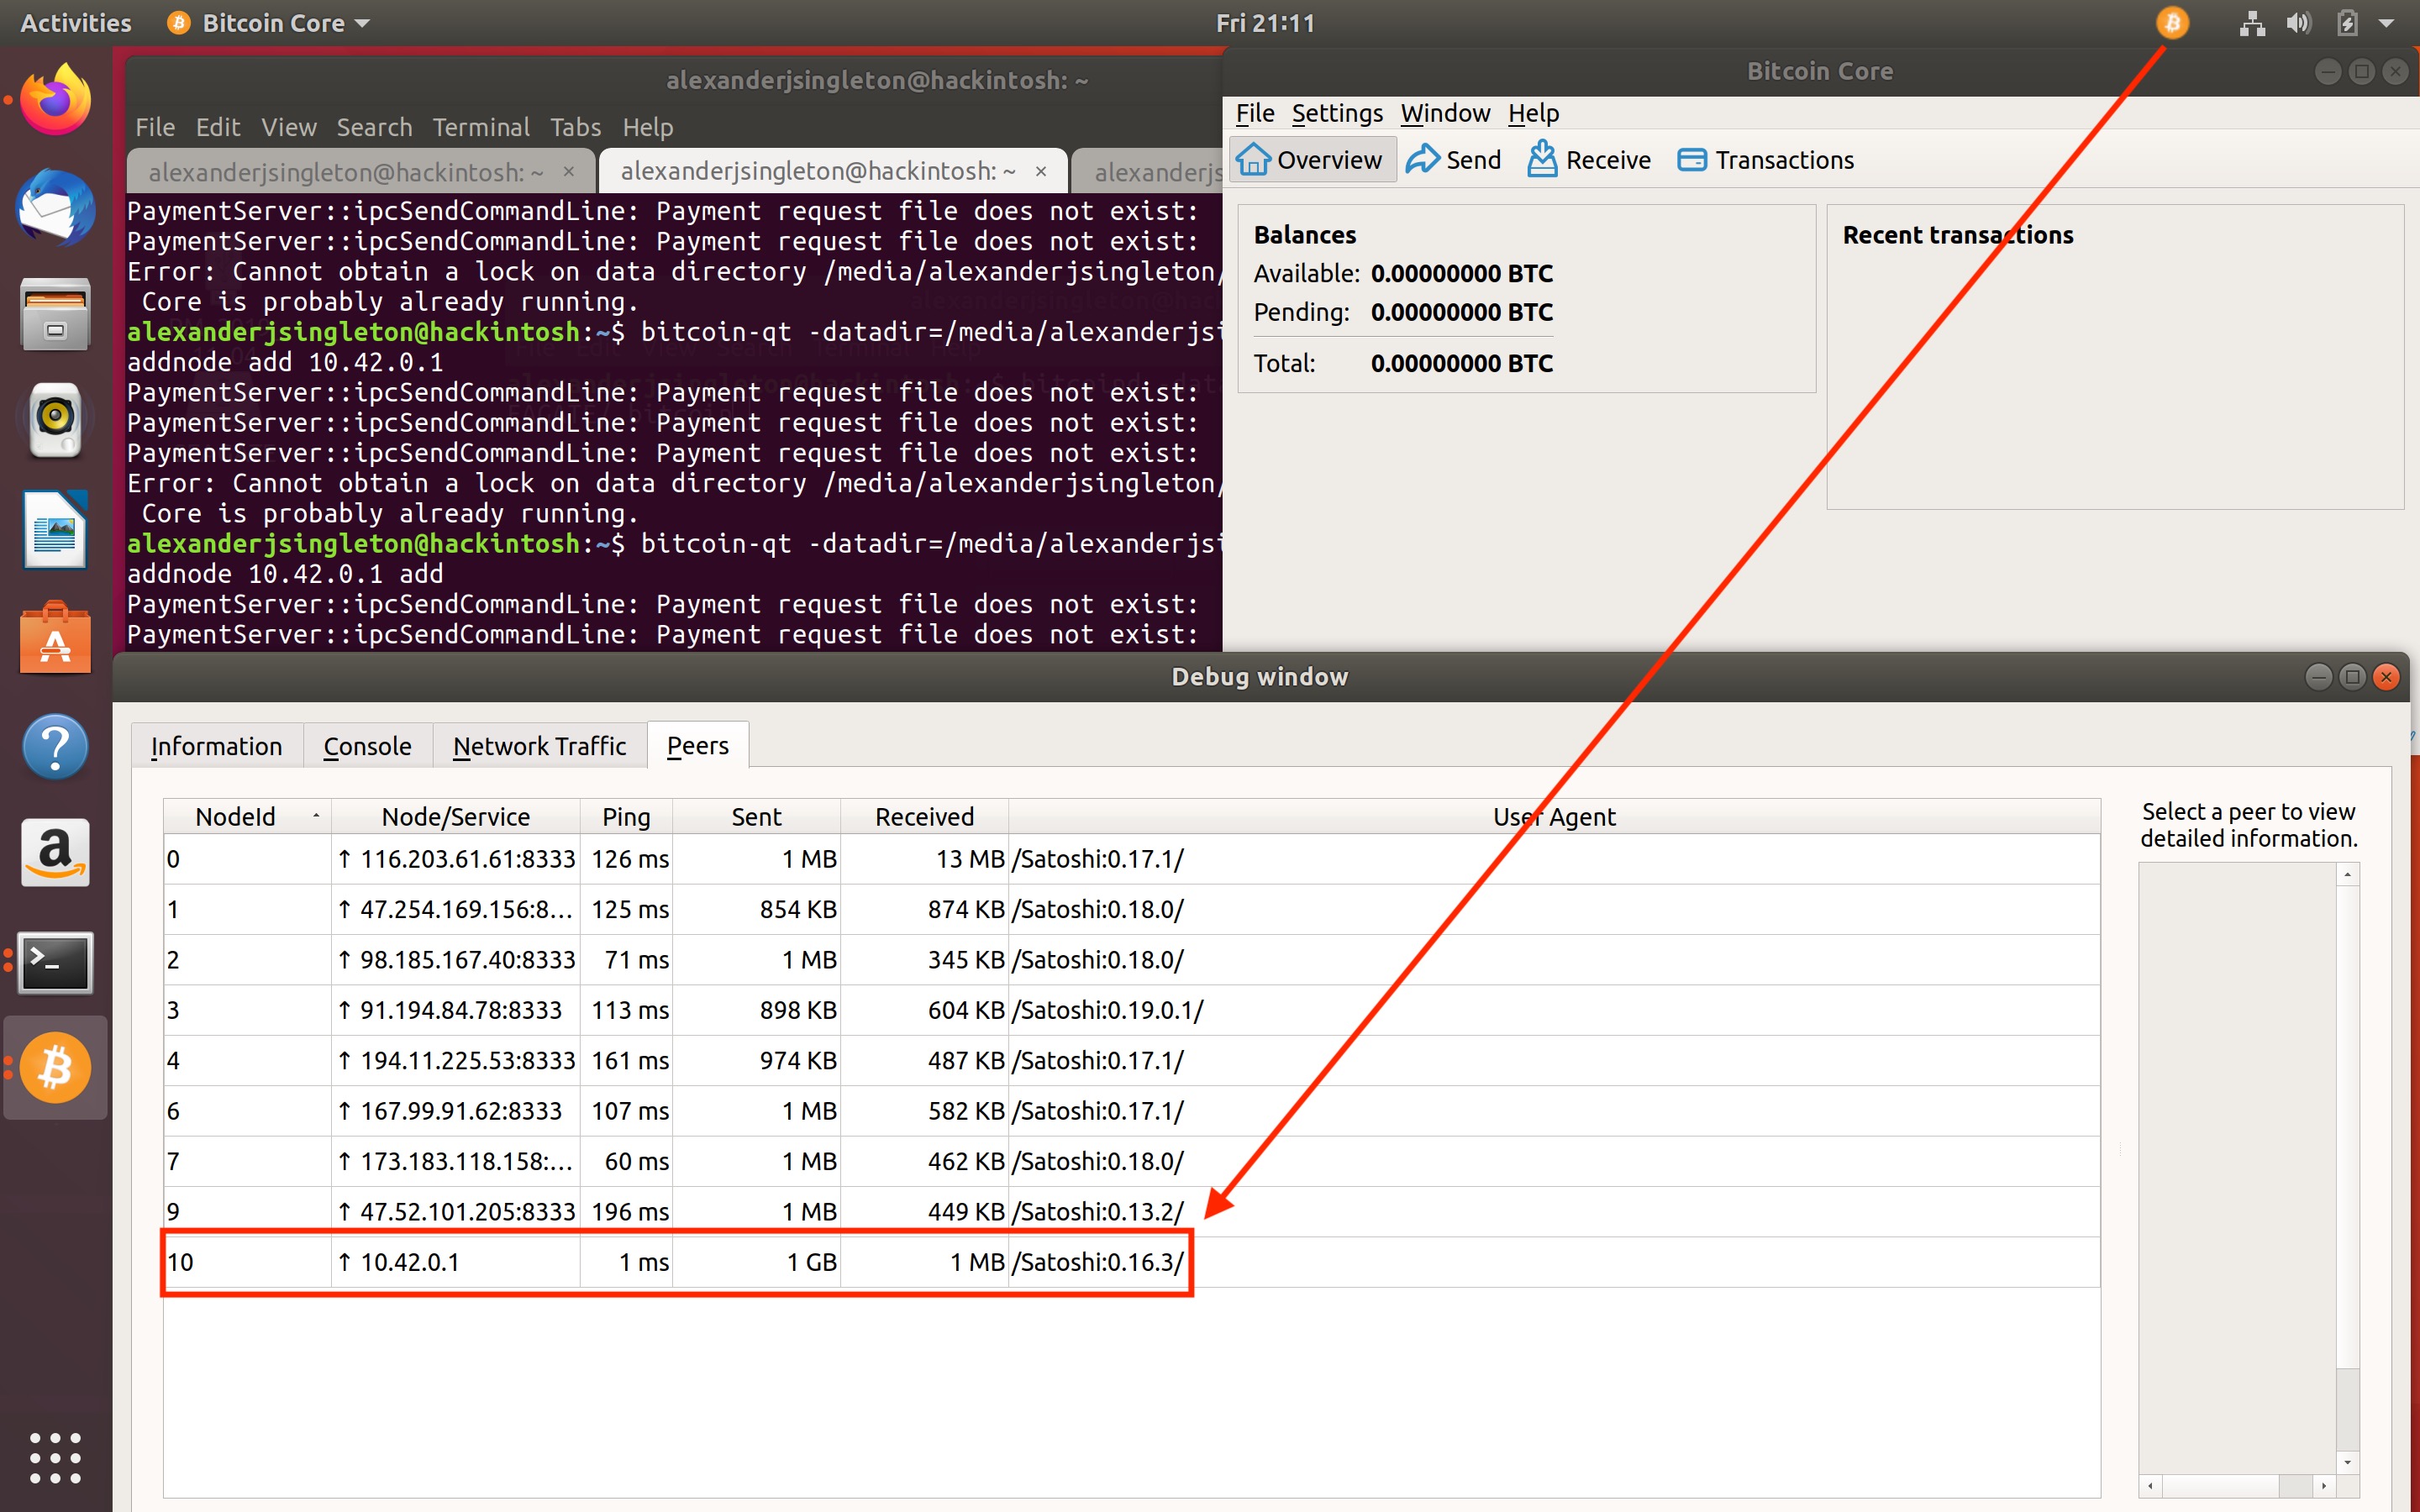This screenshot has height=1512, width=2420.
Task: Open Firefox from the dock
Action: coord(56,100)
